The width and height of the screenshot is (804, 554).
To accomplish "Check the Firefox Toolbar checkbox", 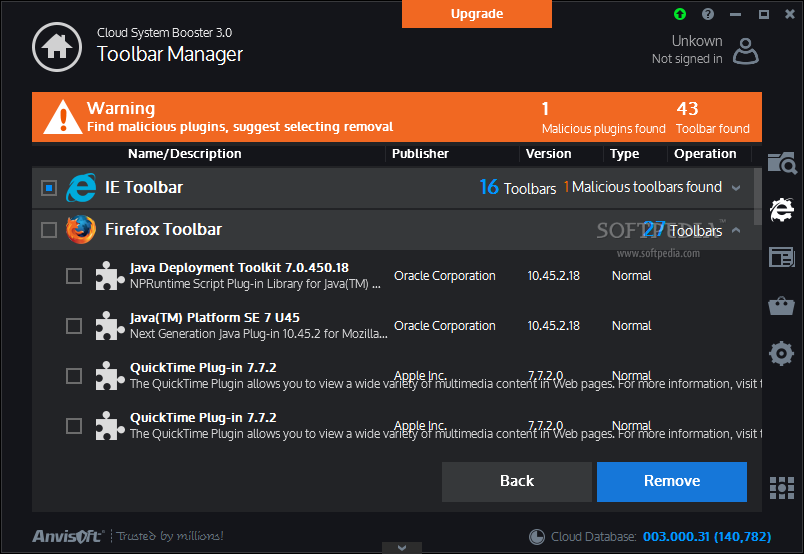I will (49, 230).
